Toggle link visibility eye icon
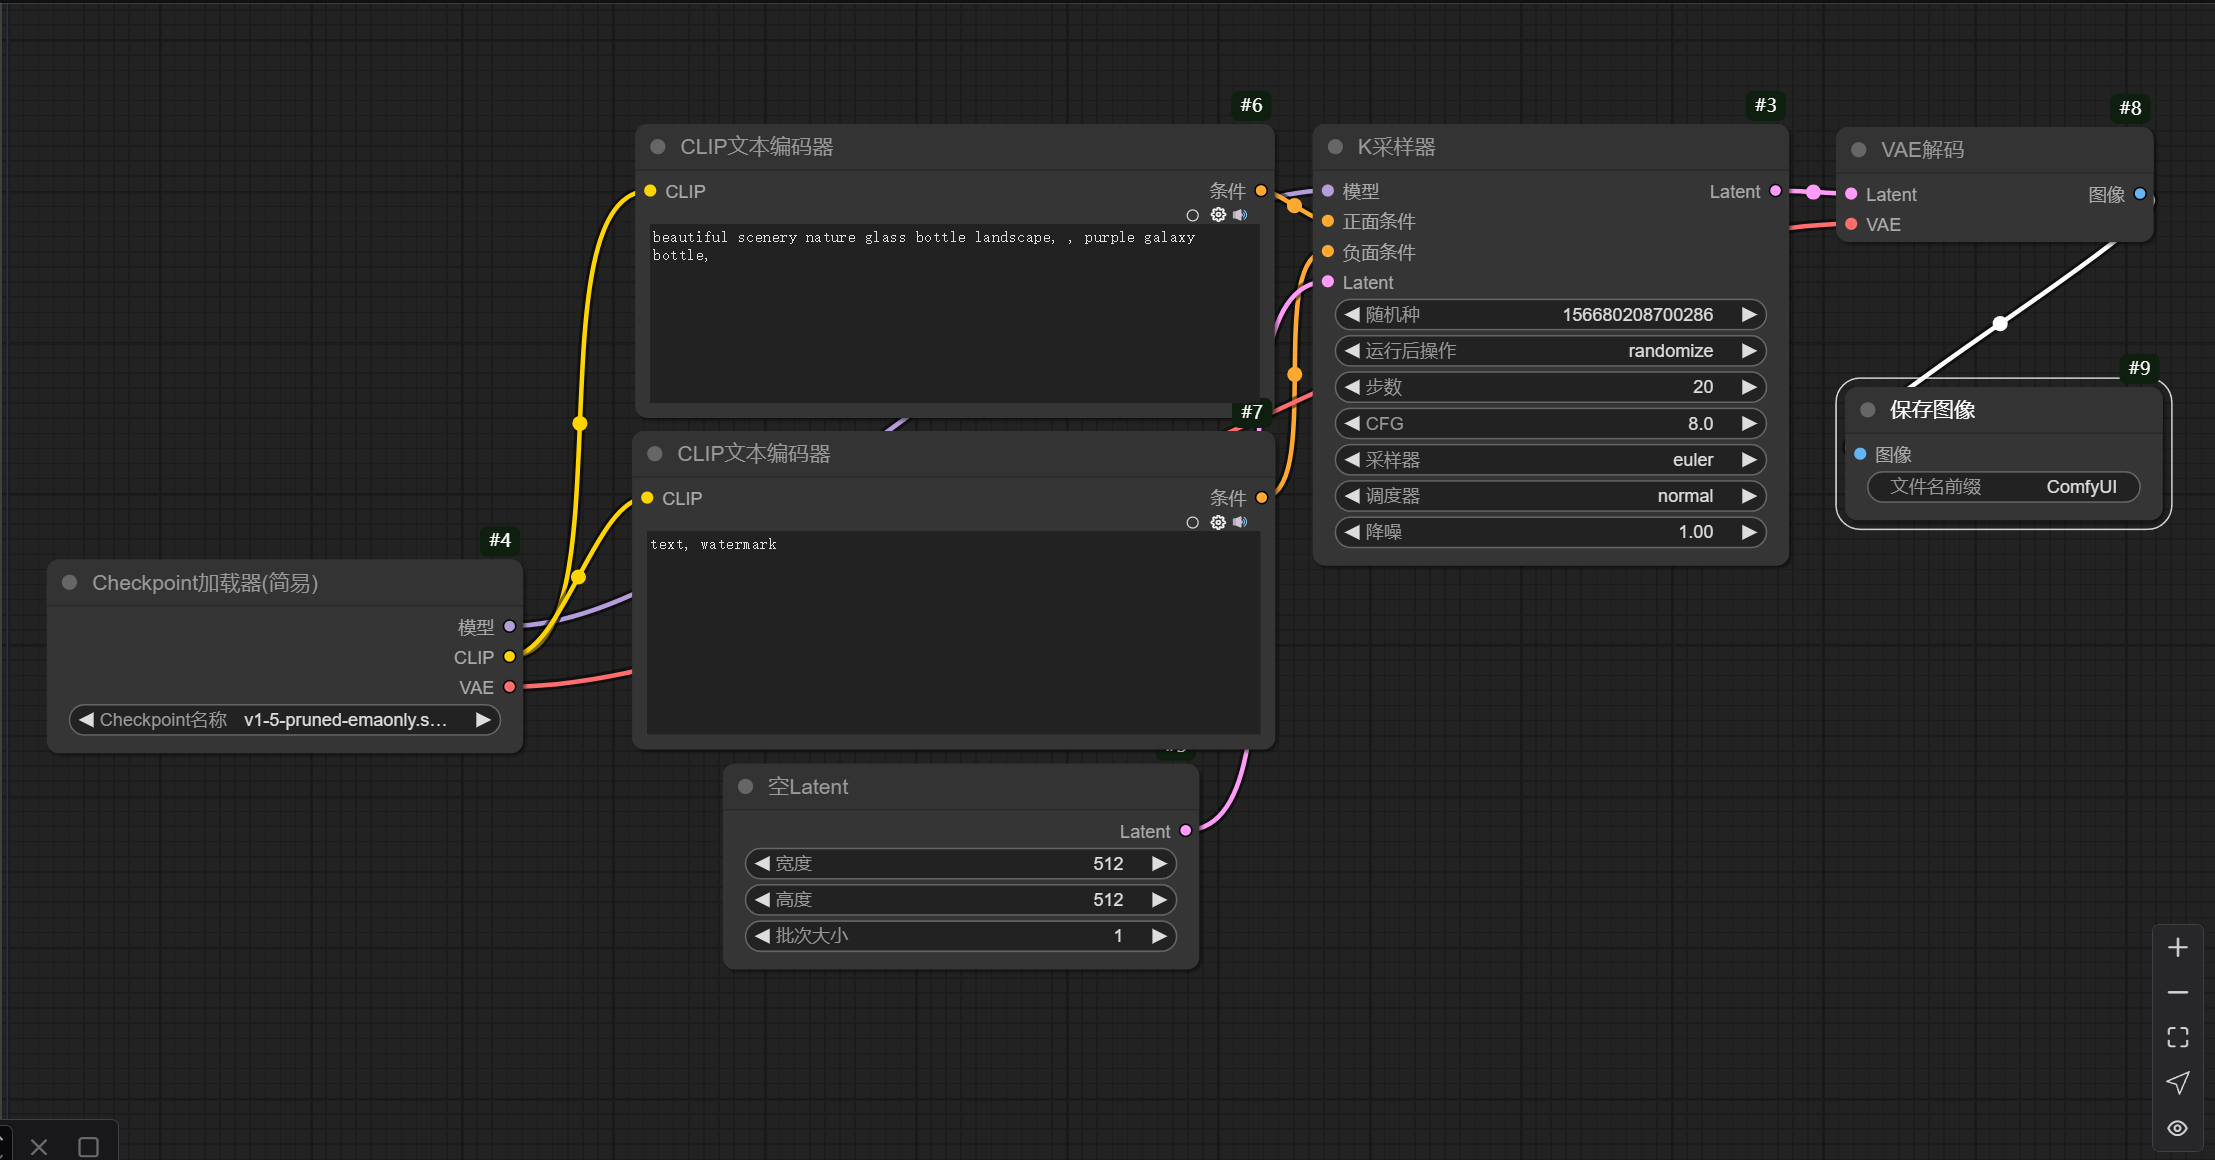 2177,1128
